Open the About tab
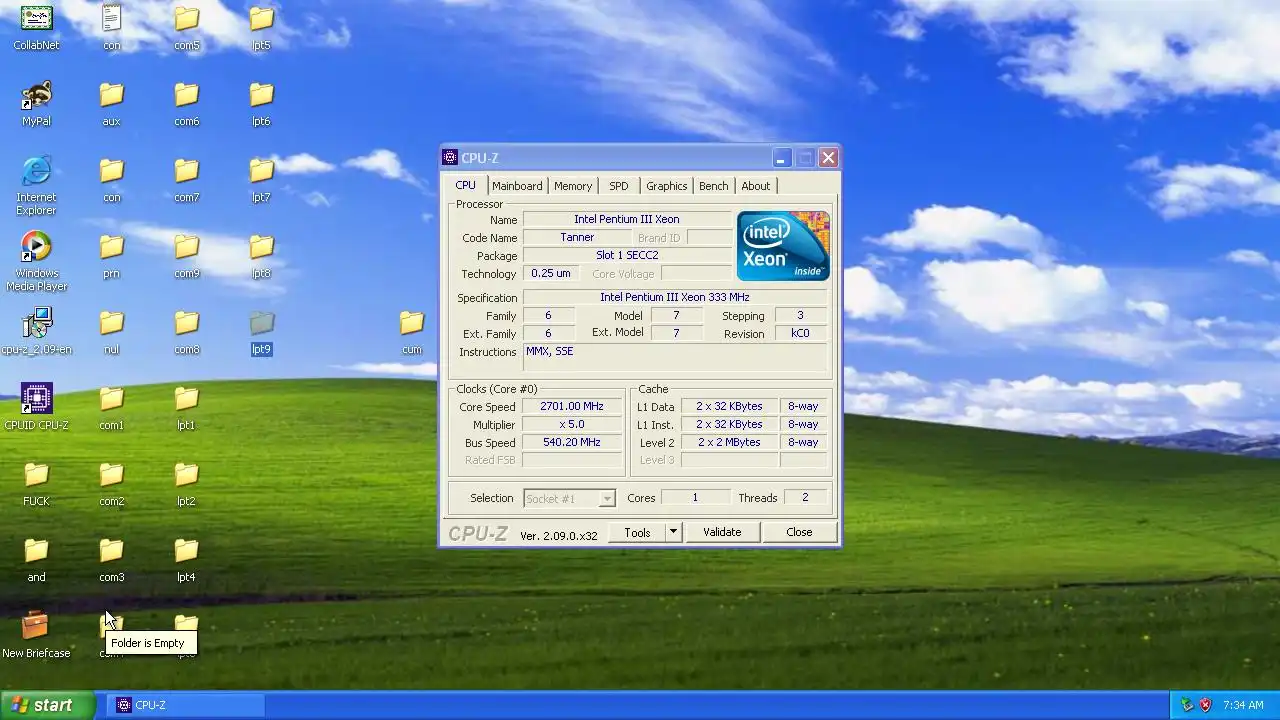The height and width of the screenshot is (720, 1280). click(x=756, y=186)
